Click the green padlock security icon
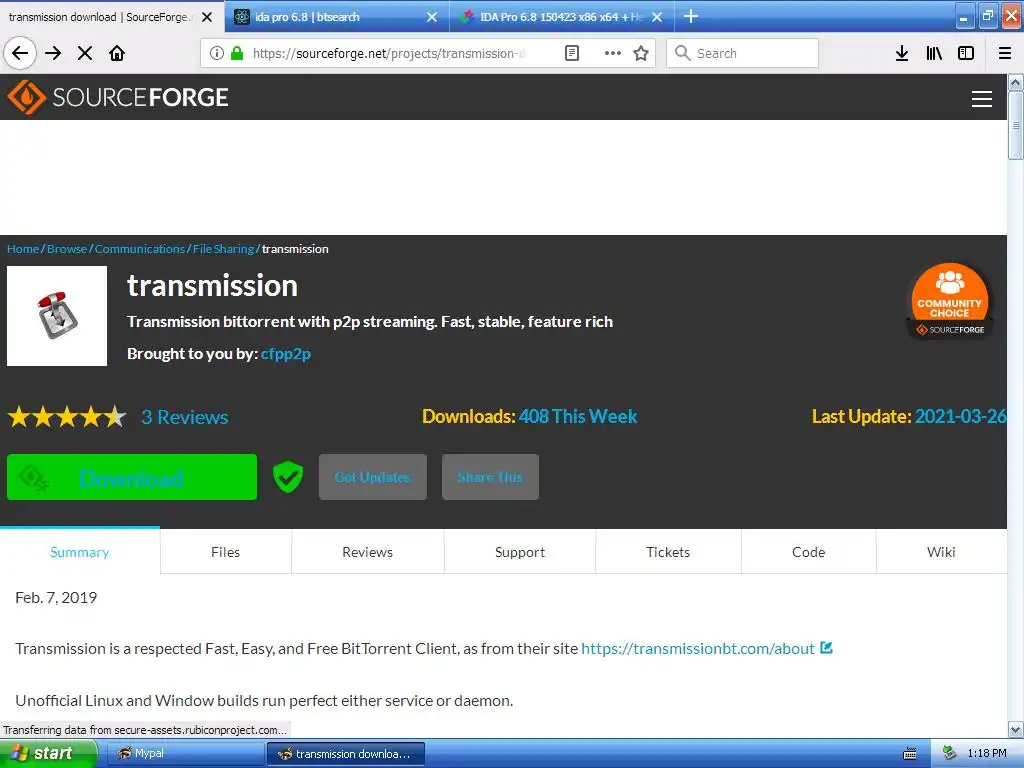 click(x=237, y=53)
